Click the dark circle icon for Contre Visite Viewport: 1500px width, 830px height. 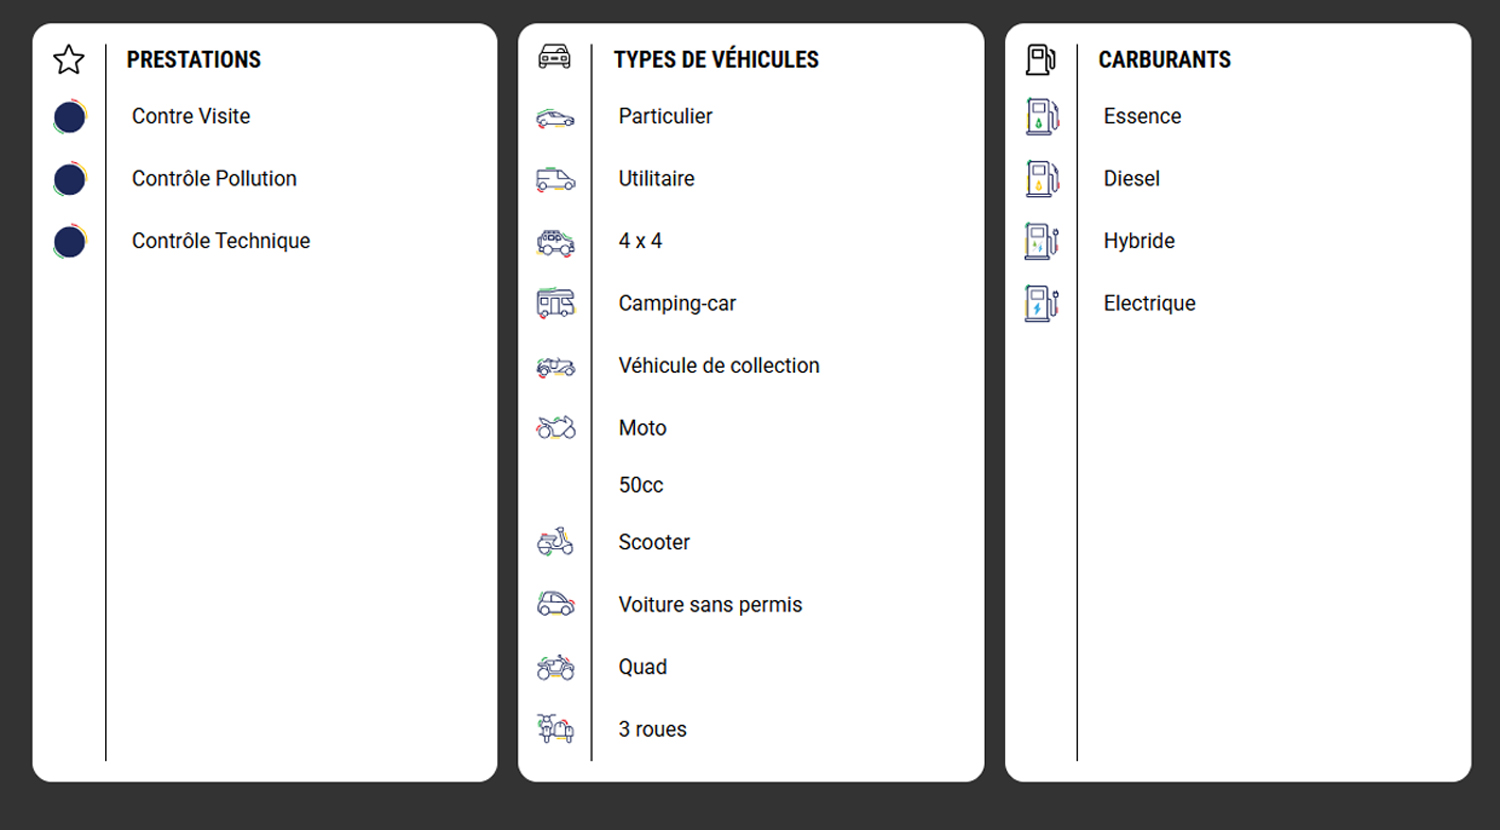point(70,117)
